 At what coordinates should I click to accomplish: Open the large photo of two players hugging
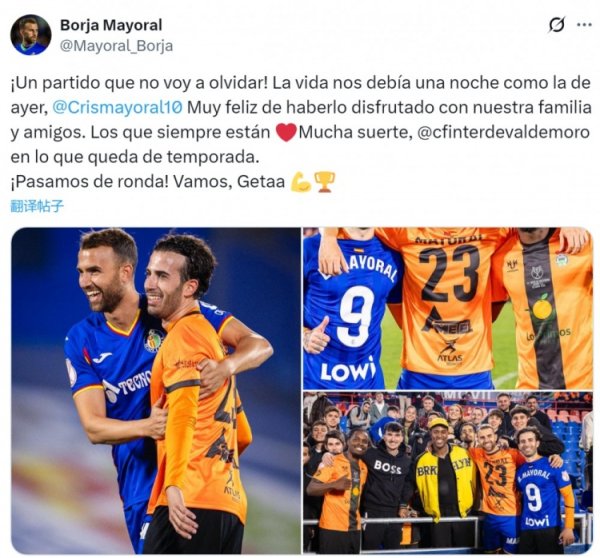pos(156,391)
